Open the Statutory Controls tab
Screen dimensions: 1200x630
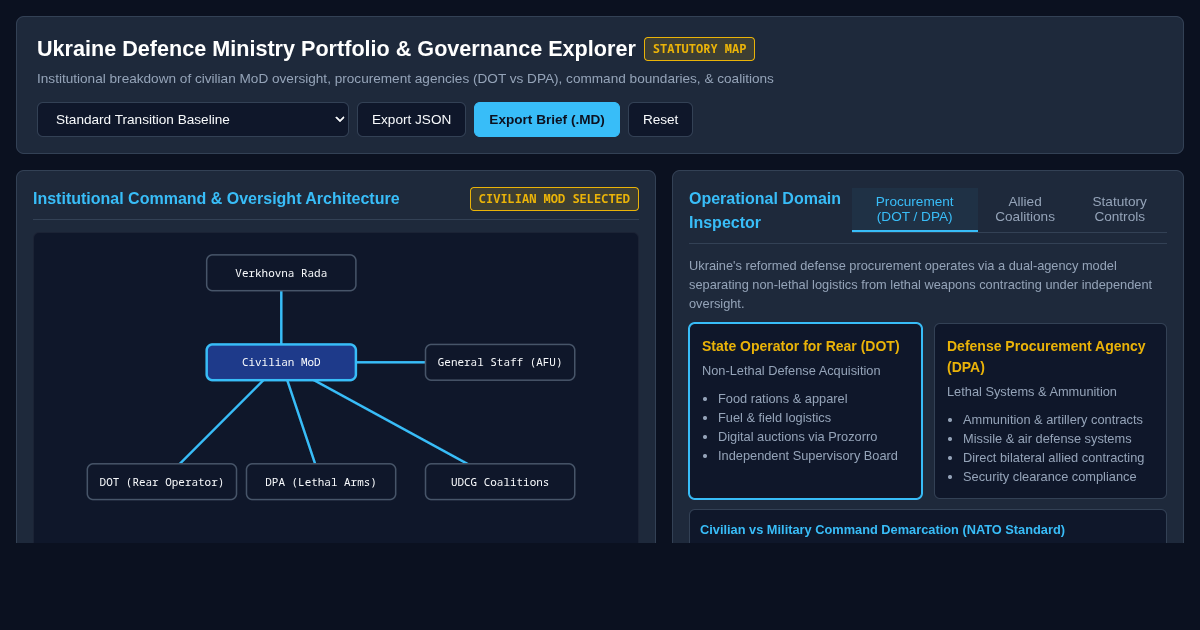tap(1119, 209)
